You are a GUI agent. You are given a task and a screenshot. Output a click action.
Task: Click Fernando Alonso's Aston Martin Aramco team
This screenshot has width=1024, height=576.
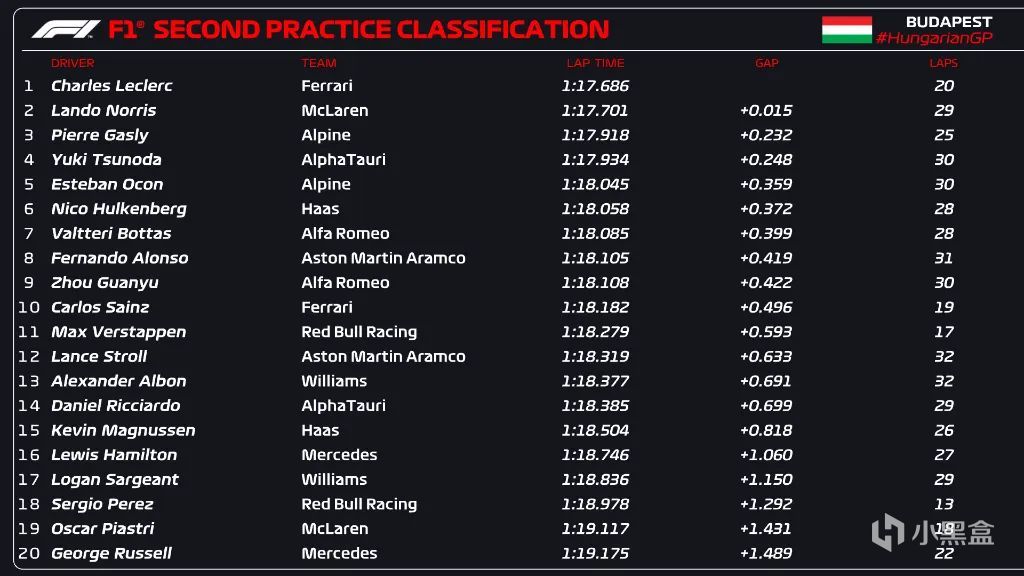click(x=383, y=258)
